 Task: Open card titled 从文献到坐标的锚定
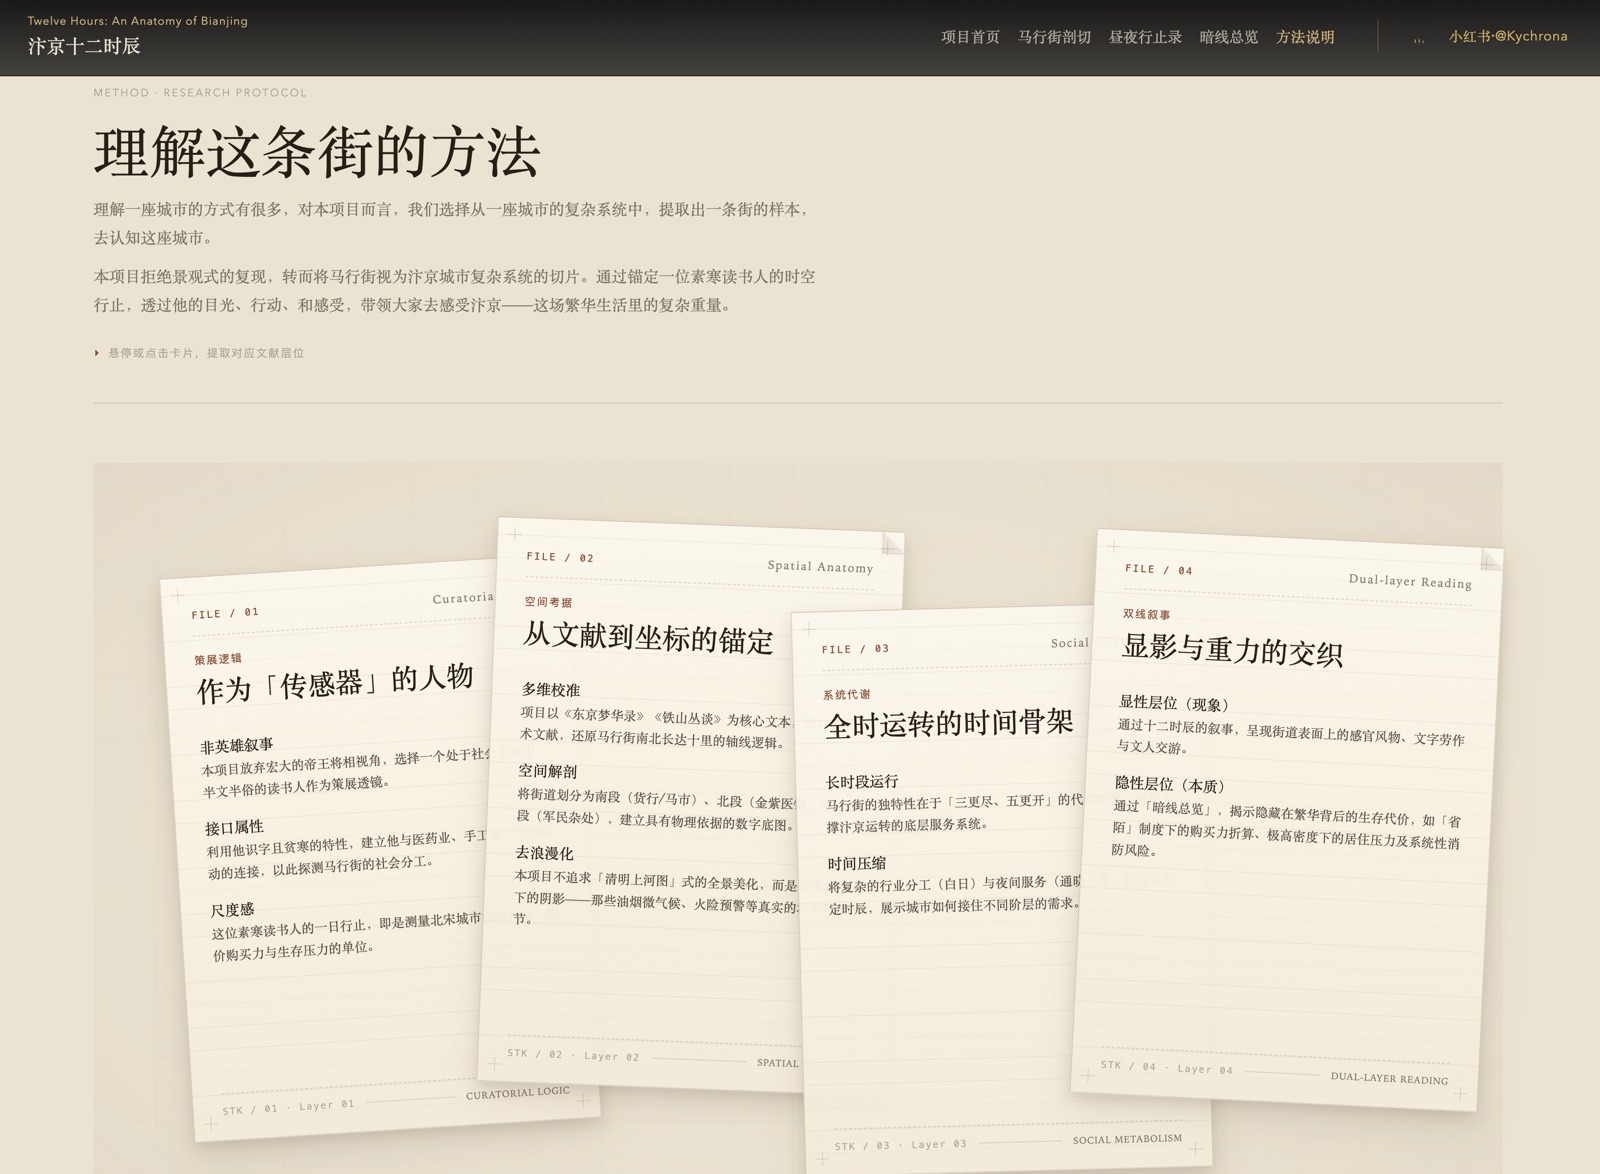tap(648, 638)
